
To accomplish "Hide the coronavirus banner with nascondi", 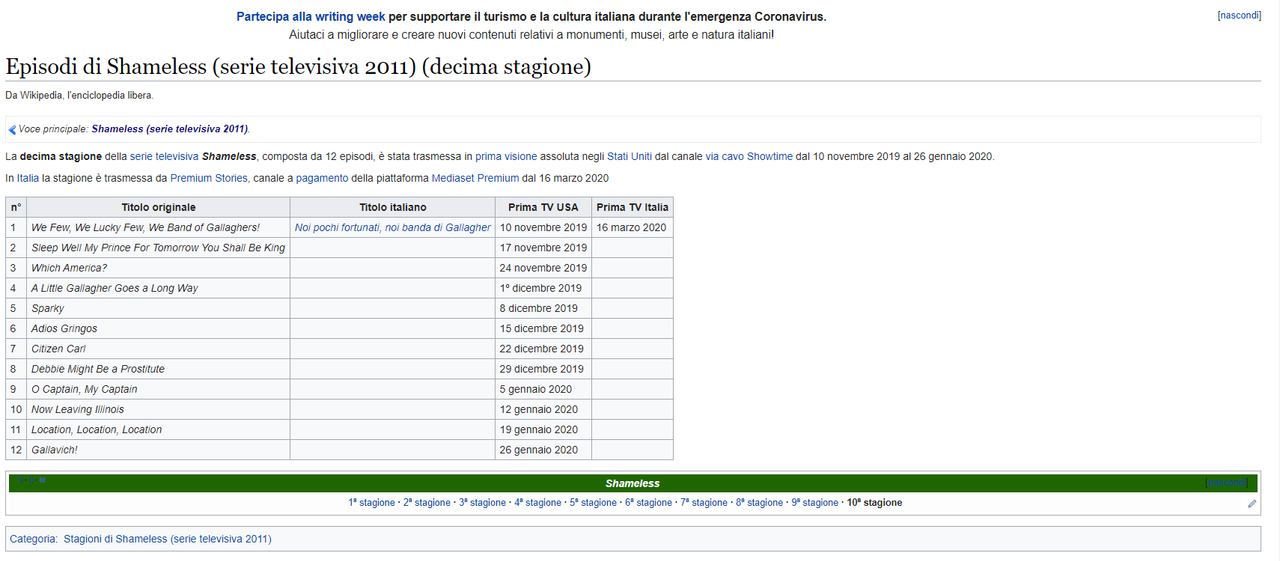I will 1239,16.
